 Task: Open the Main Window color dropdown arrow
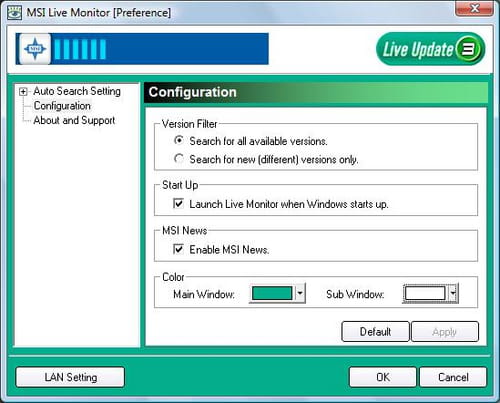pos(300,293)
